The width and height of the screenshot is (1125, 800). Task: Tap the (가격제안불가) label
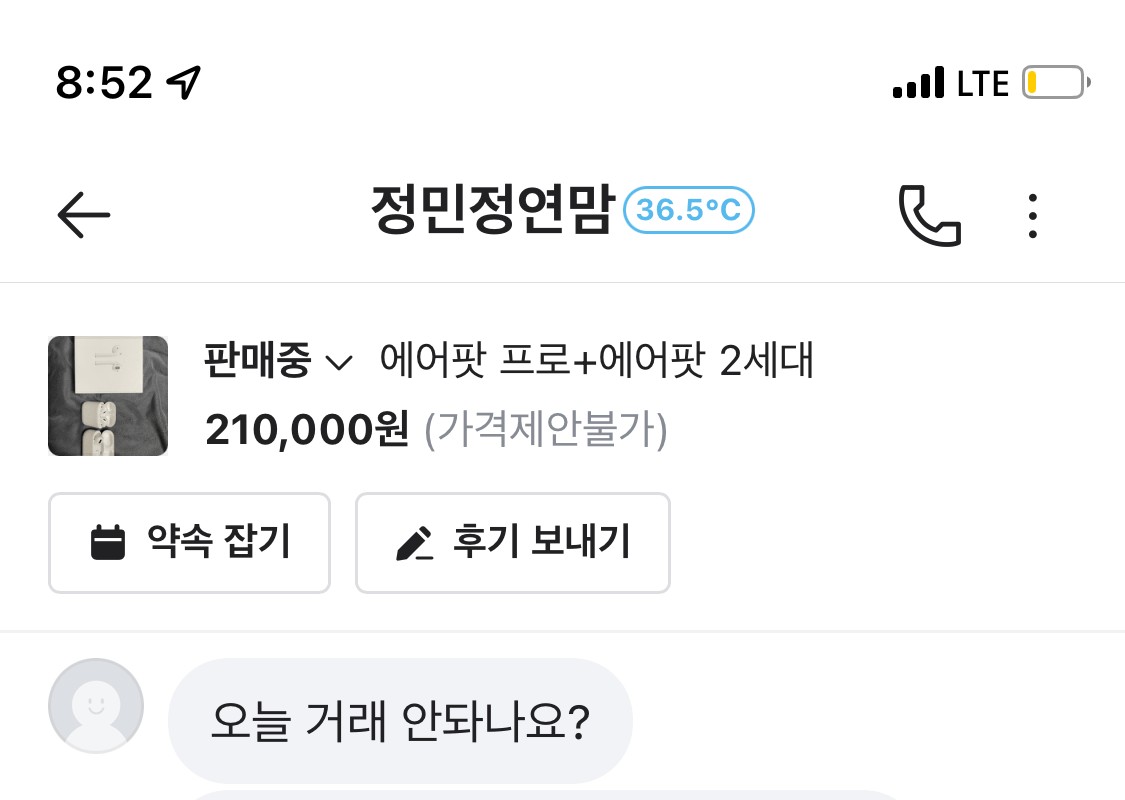pos(546,431)
